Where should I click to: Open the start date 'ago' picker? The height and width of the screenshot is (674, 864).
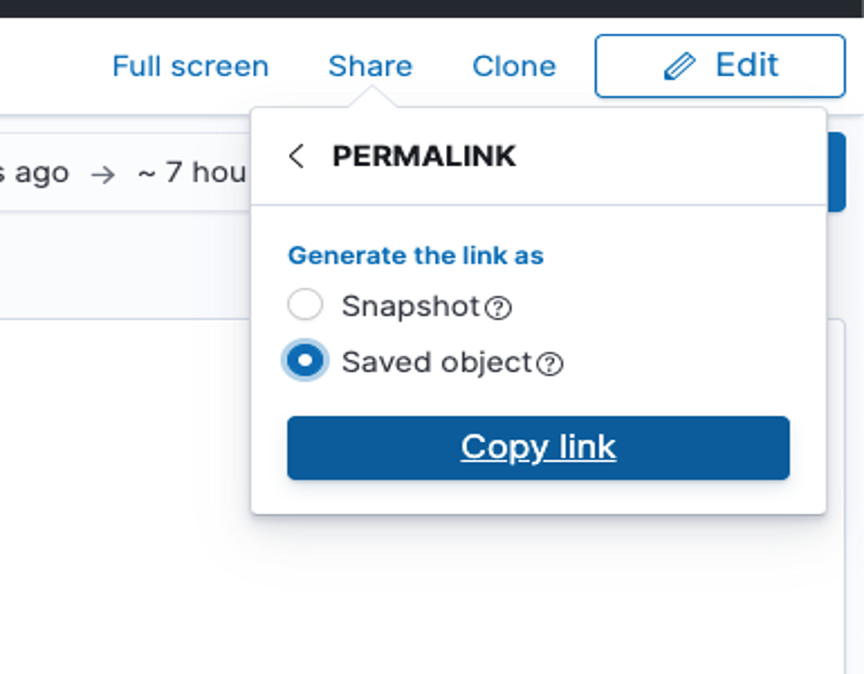(34, 173)
